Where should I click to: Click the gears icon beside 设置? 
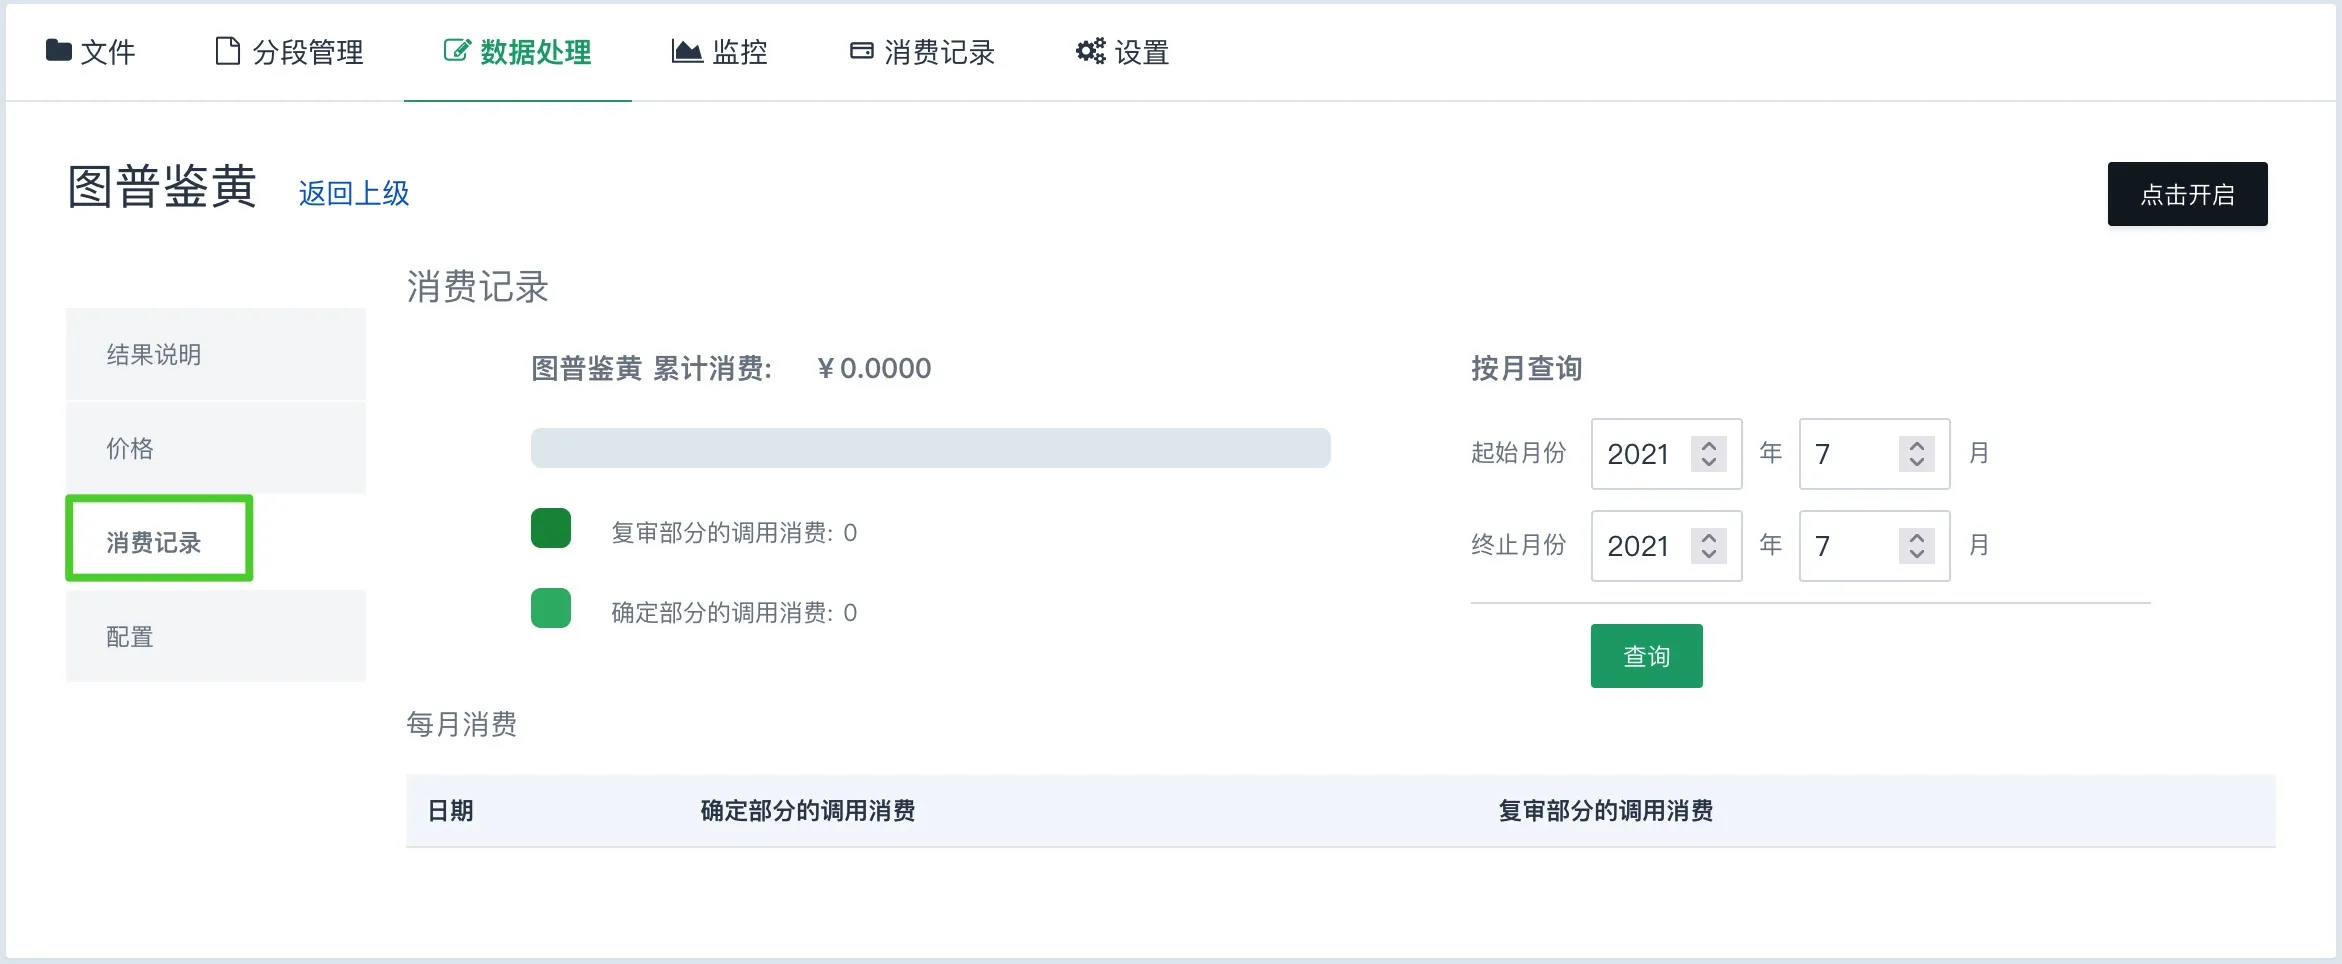(x=1090, y=51)
